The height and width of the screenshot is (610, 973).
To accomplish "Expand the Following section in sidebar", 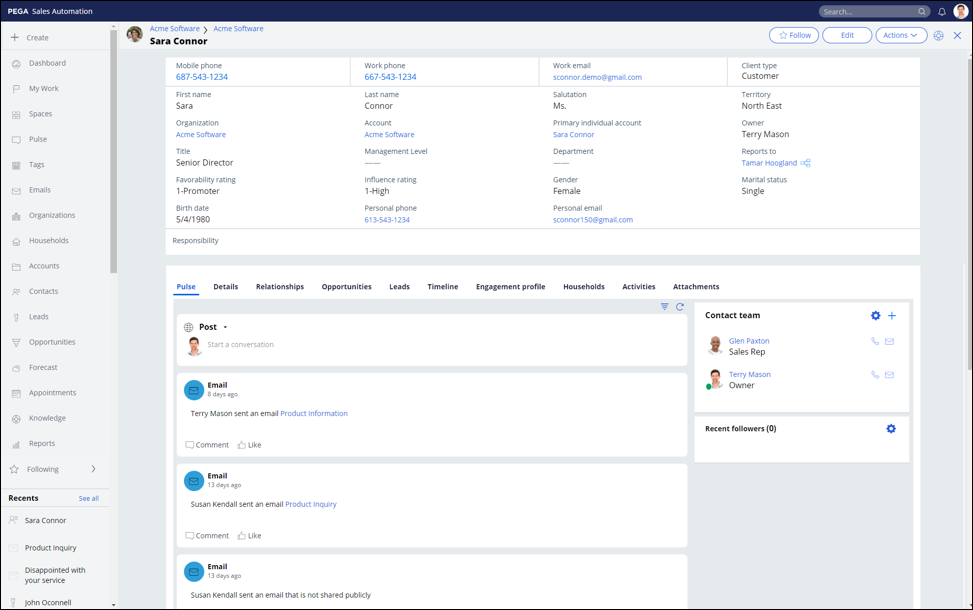I will (x=93, y=469).
